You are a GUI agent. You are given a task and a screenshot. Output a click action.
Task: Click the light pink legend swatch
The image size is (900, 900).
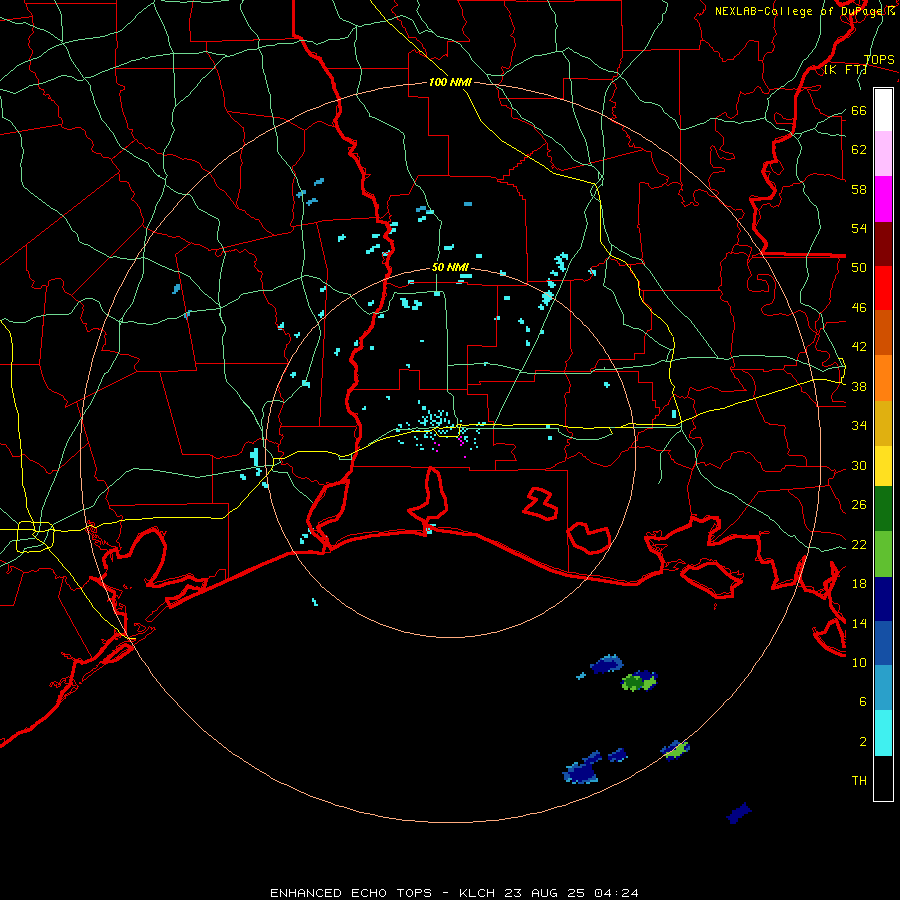pos(883,153)
